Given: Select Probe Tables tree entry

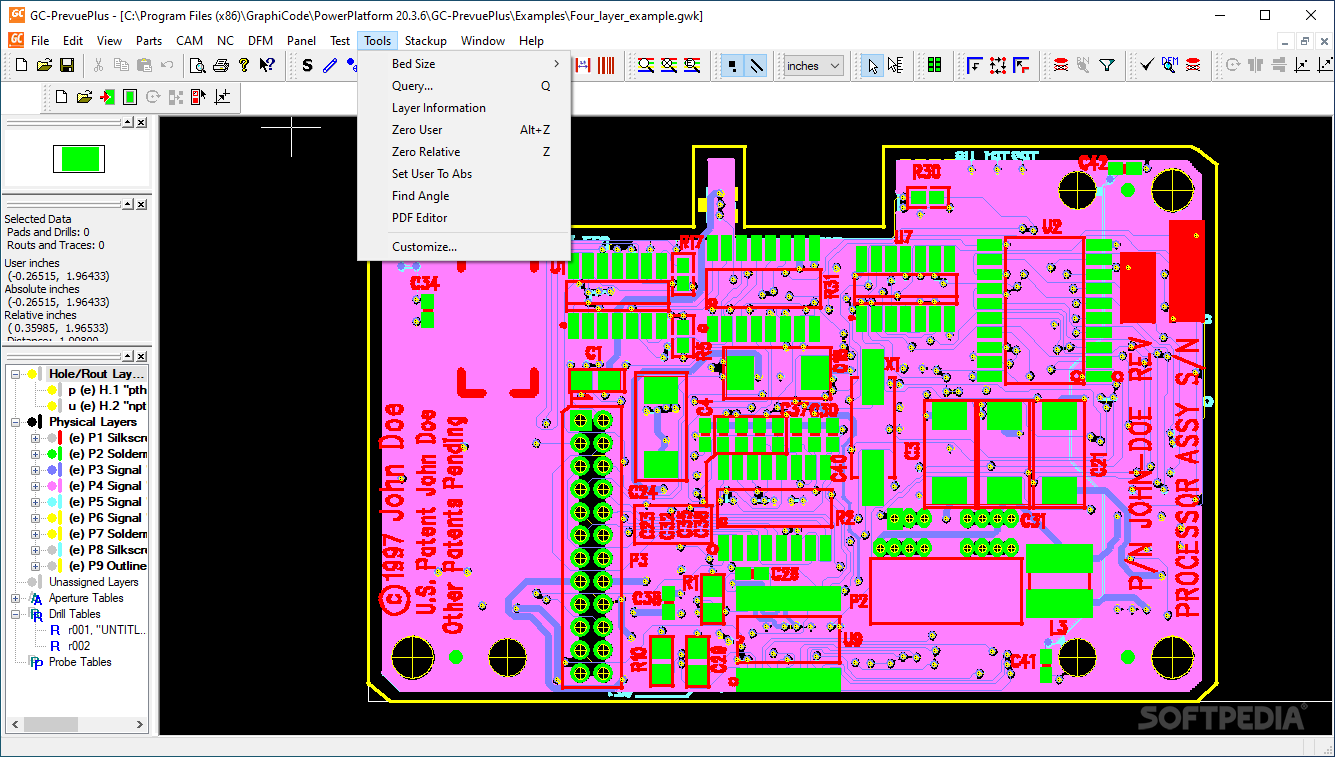Looking at the screenshot, I should click(x=80, y=662).
